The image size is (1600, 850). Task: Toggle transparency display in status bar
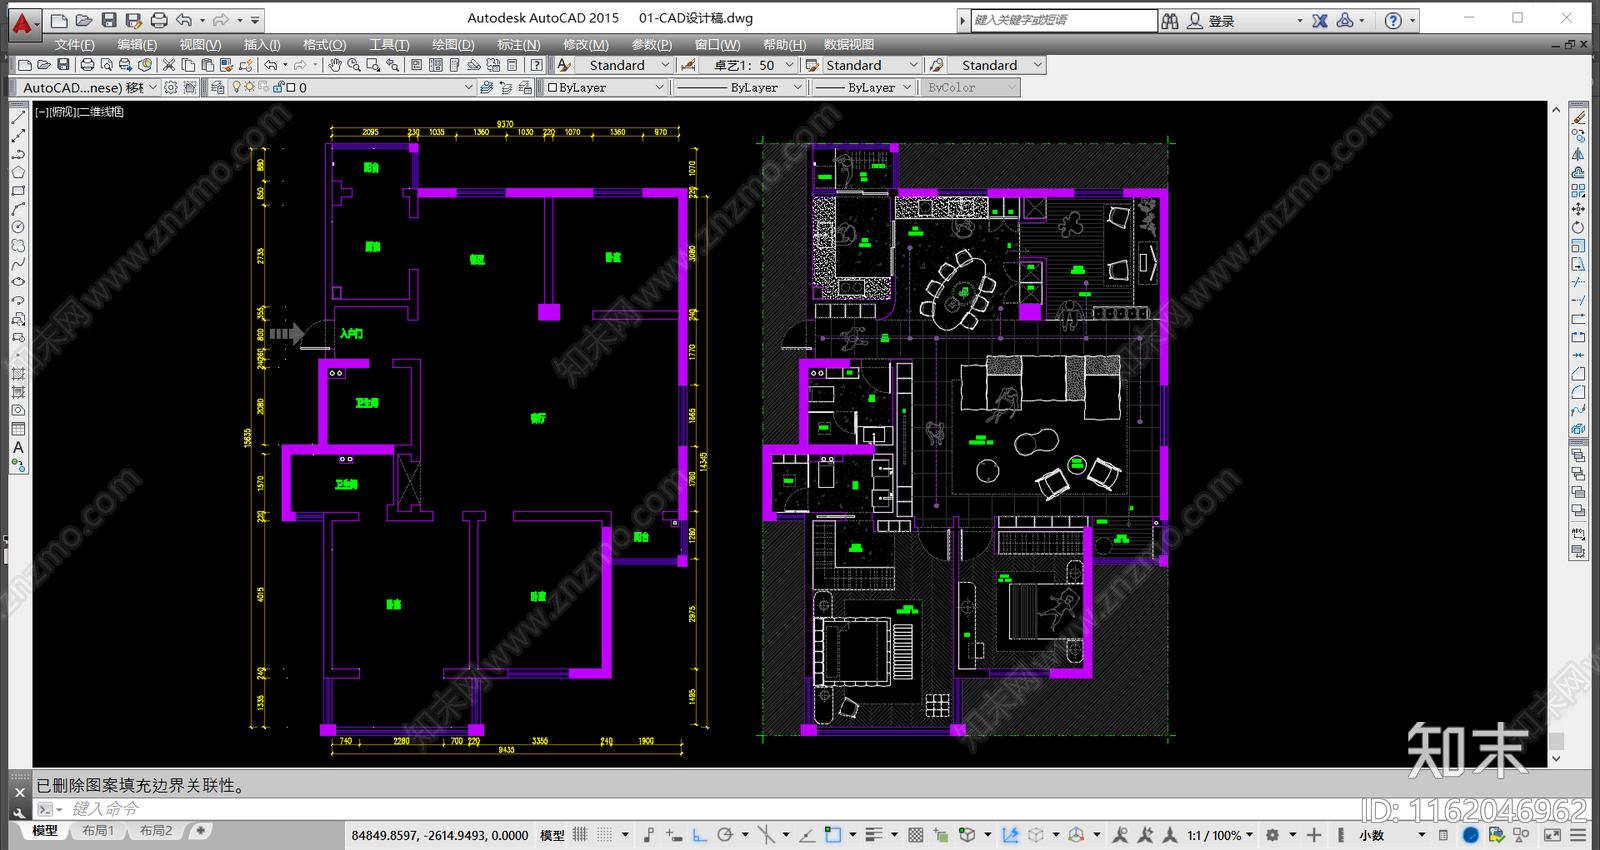[916, 834]
